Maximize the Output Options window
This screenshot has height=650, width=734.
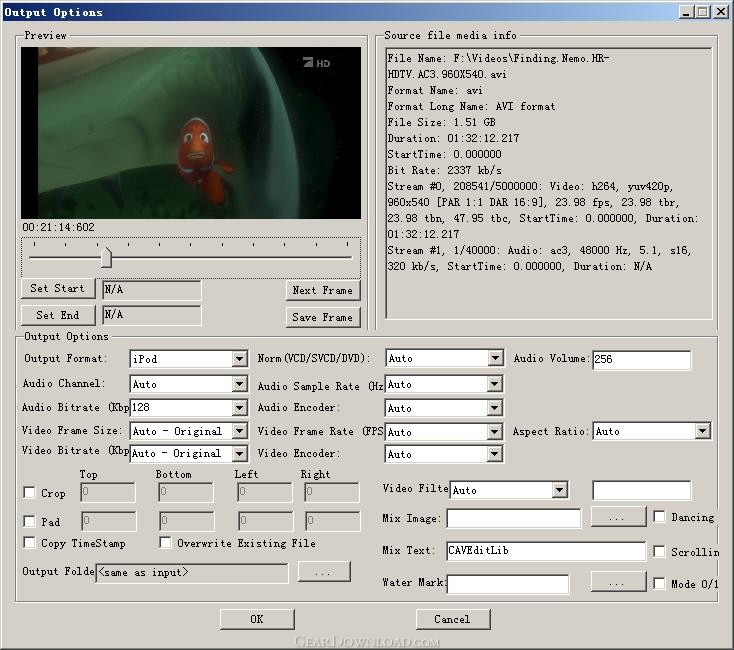click(x=703, y=12)
